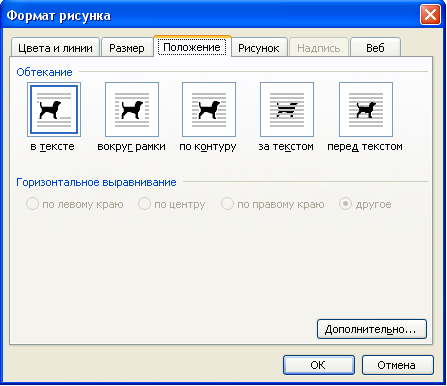Confirm with the OK button

pyautogui.click(x=319, y=365)
